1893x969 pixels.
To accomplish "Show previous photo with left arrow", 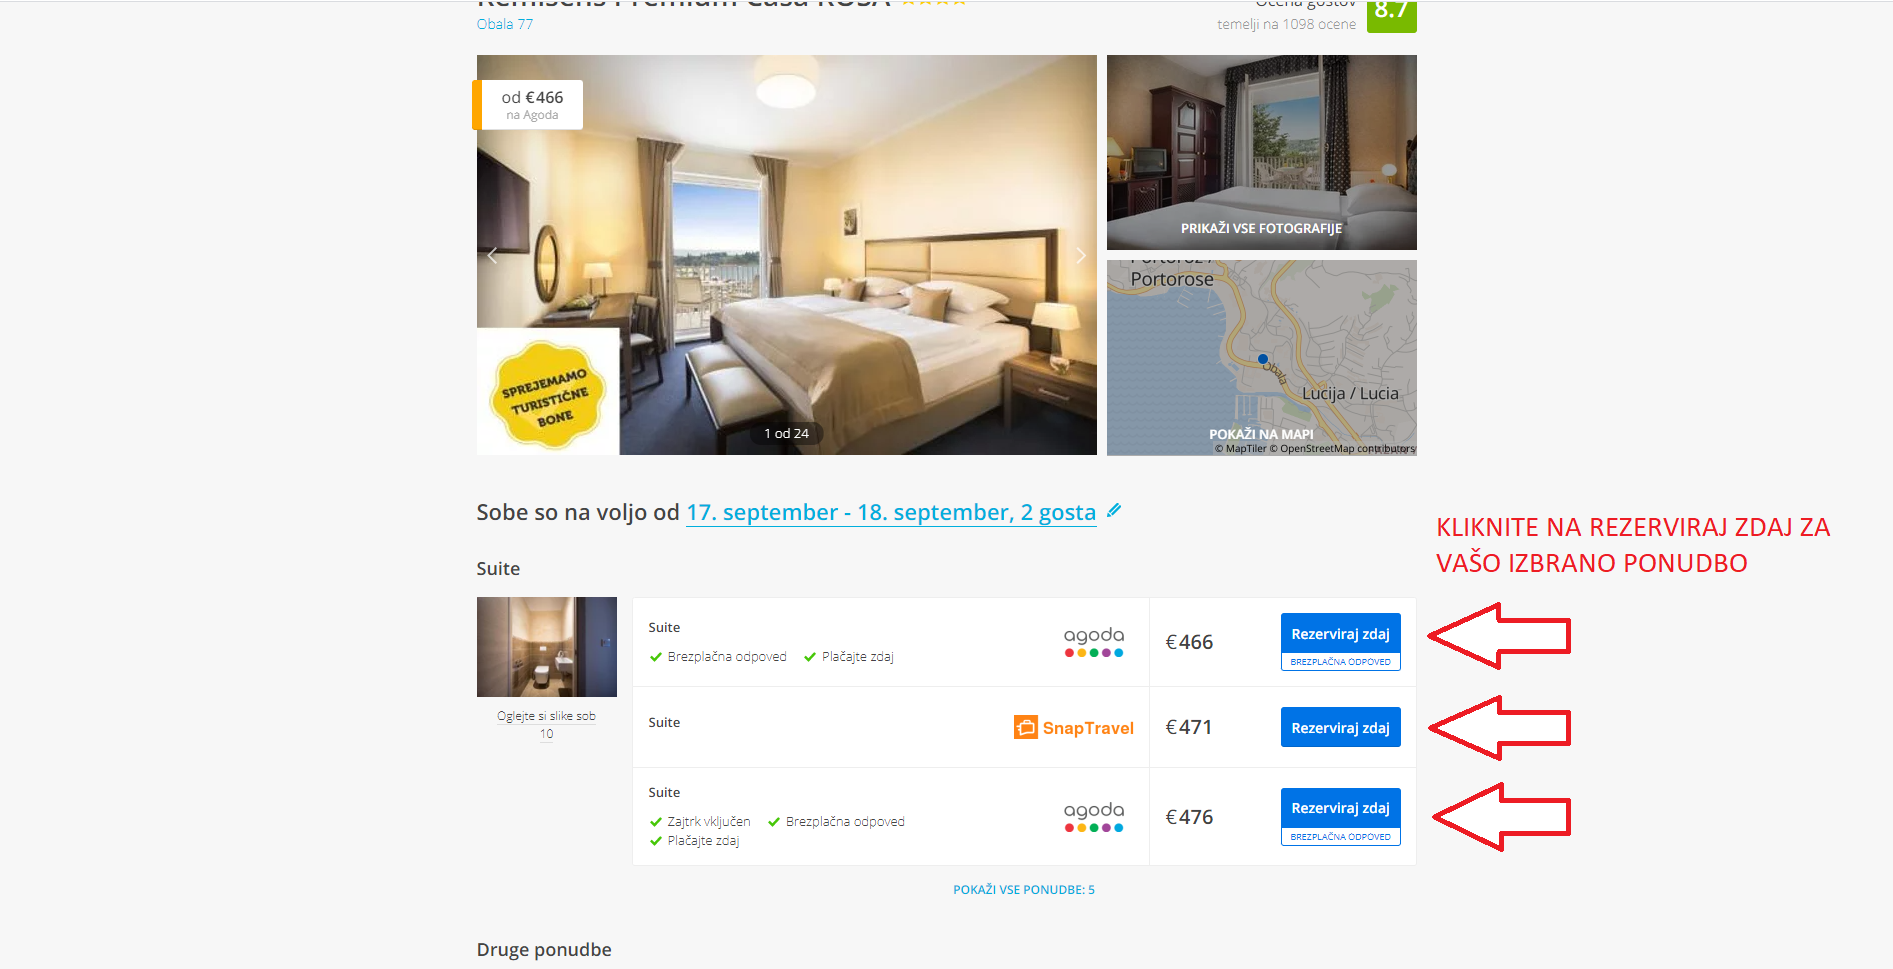I will click(x=492, y=255).
